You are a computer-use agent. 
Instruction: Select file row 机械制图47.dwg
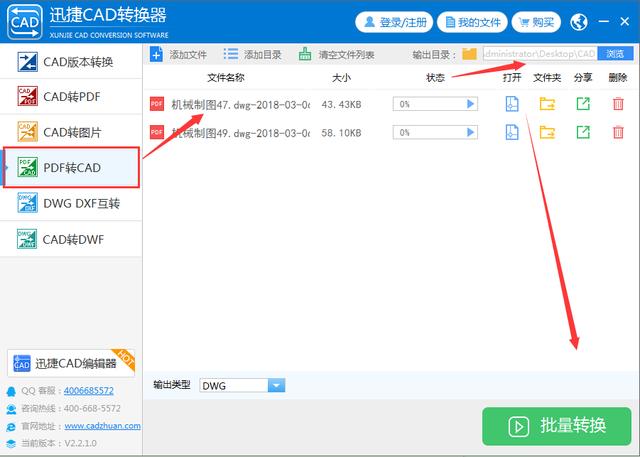coord(391,104)
